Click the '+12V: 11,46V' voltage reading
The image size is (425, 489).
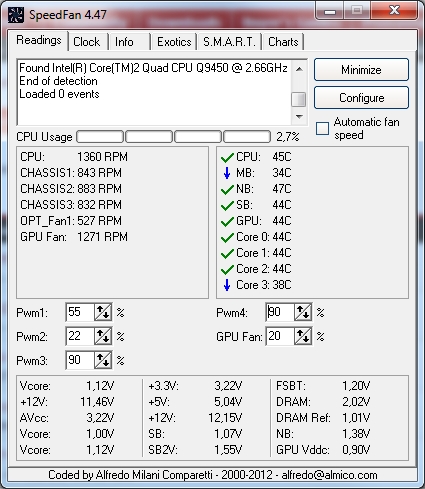click(x=67, y=402)
